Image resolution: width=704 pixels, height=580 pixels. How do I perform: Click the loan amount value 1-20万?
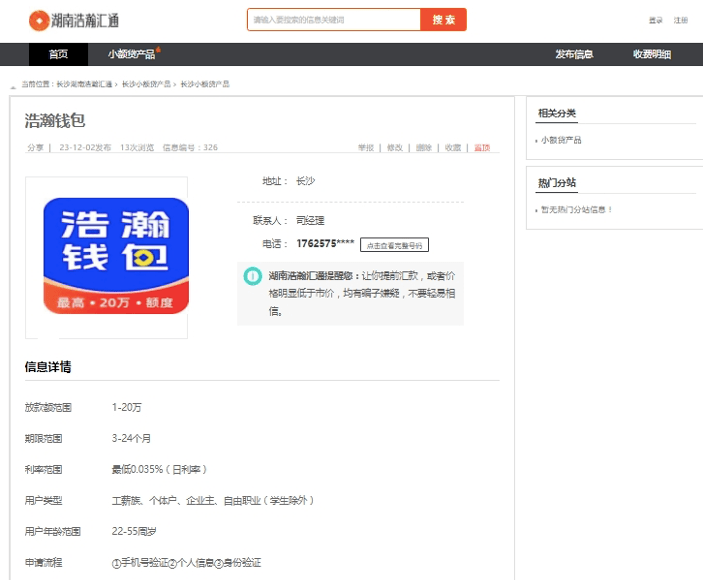tap(127, 407)
